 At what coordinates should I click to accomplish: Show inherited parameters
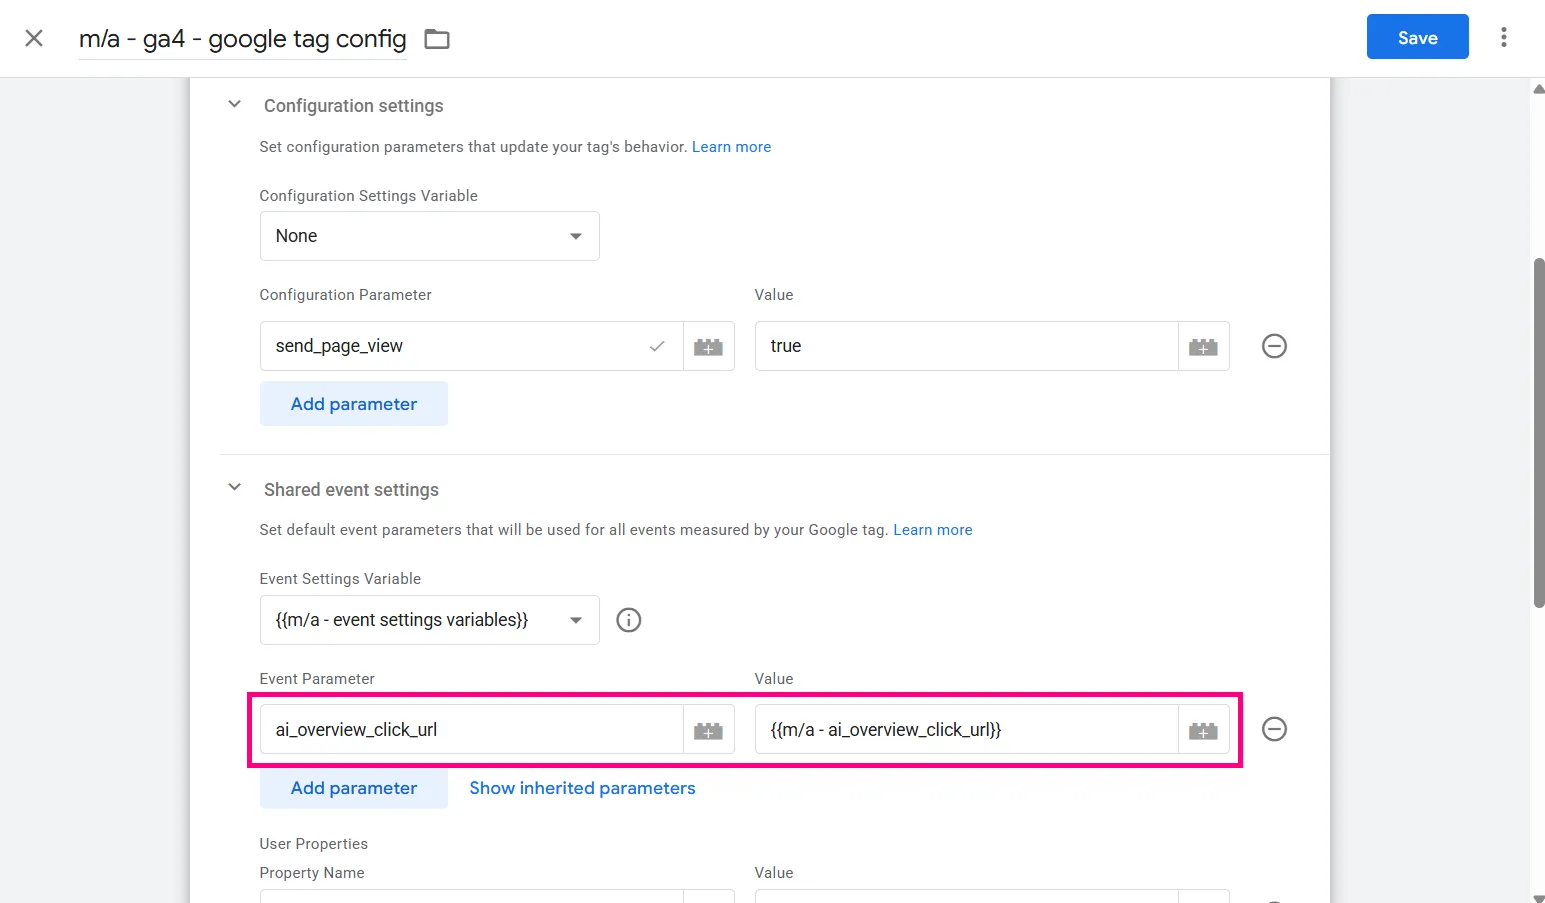click(x=582, y=788)
